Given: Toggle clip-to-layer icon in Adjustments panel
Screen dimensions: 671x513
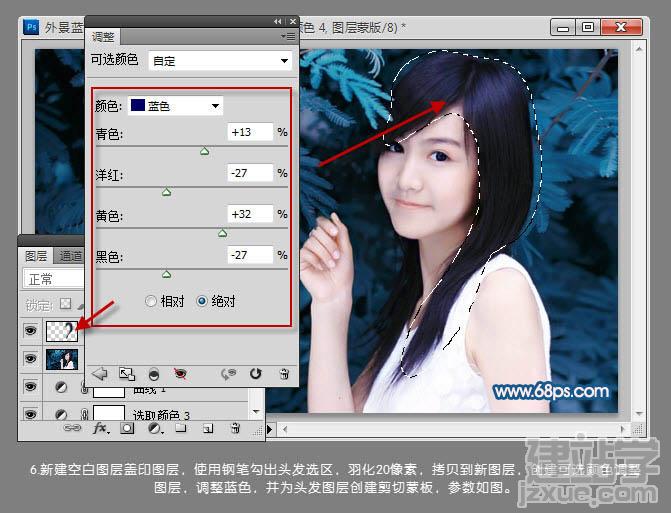Looking at the screenshot, I should pyautogui.click(x=154, y=375).
